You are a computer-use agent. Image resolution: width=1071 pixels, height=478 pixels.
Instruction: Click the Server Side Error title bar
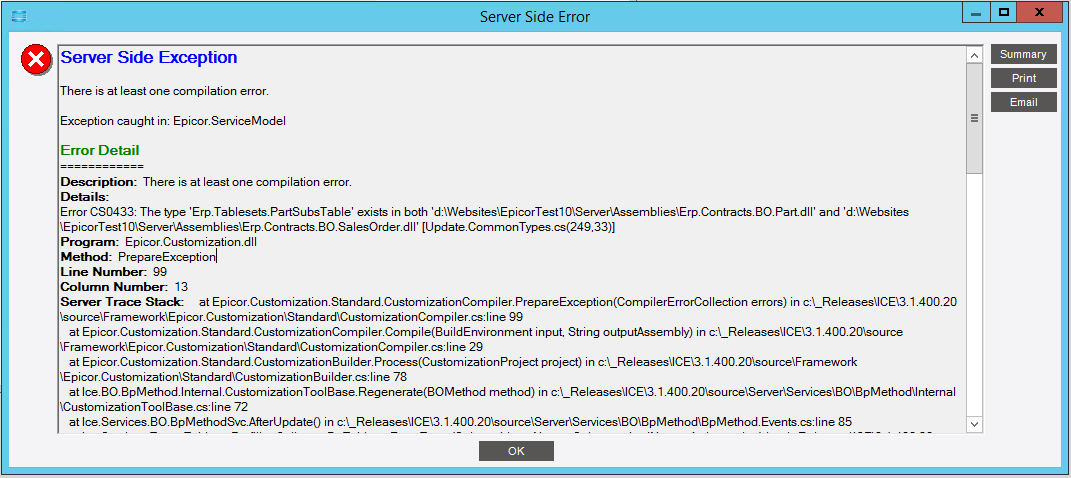coord(535,16)
